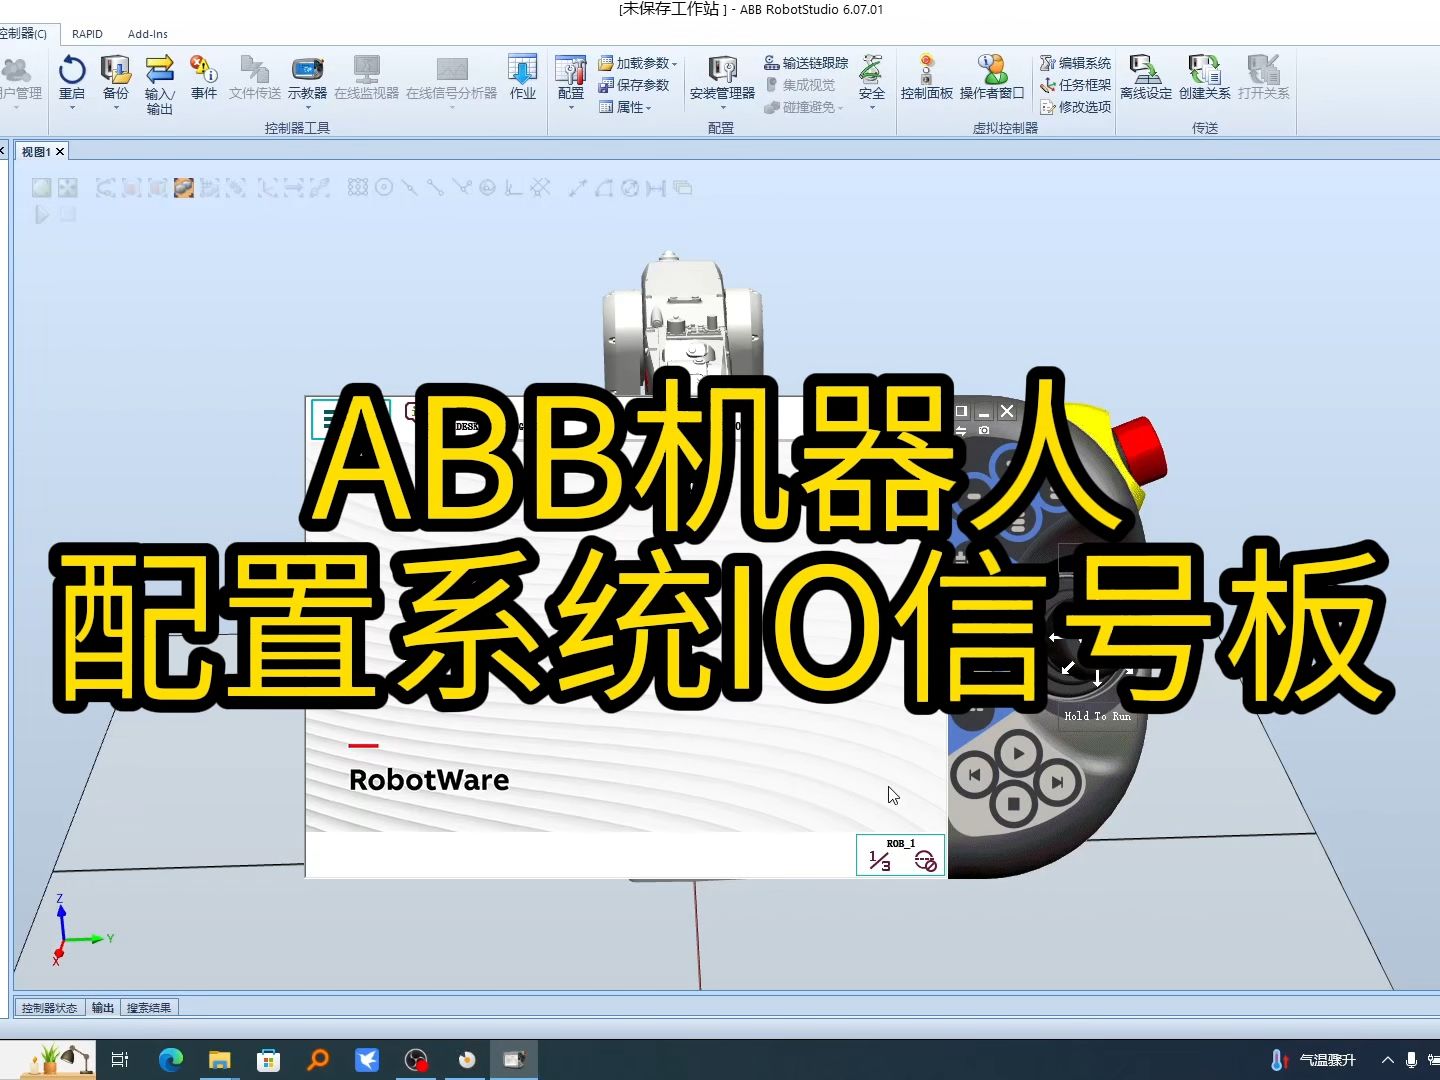1440x1080 pixels.
Task: Click the step forward button on FlexPendant
Action: [x=1058, y=782]
